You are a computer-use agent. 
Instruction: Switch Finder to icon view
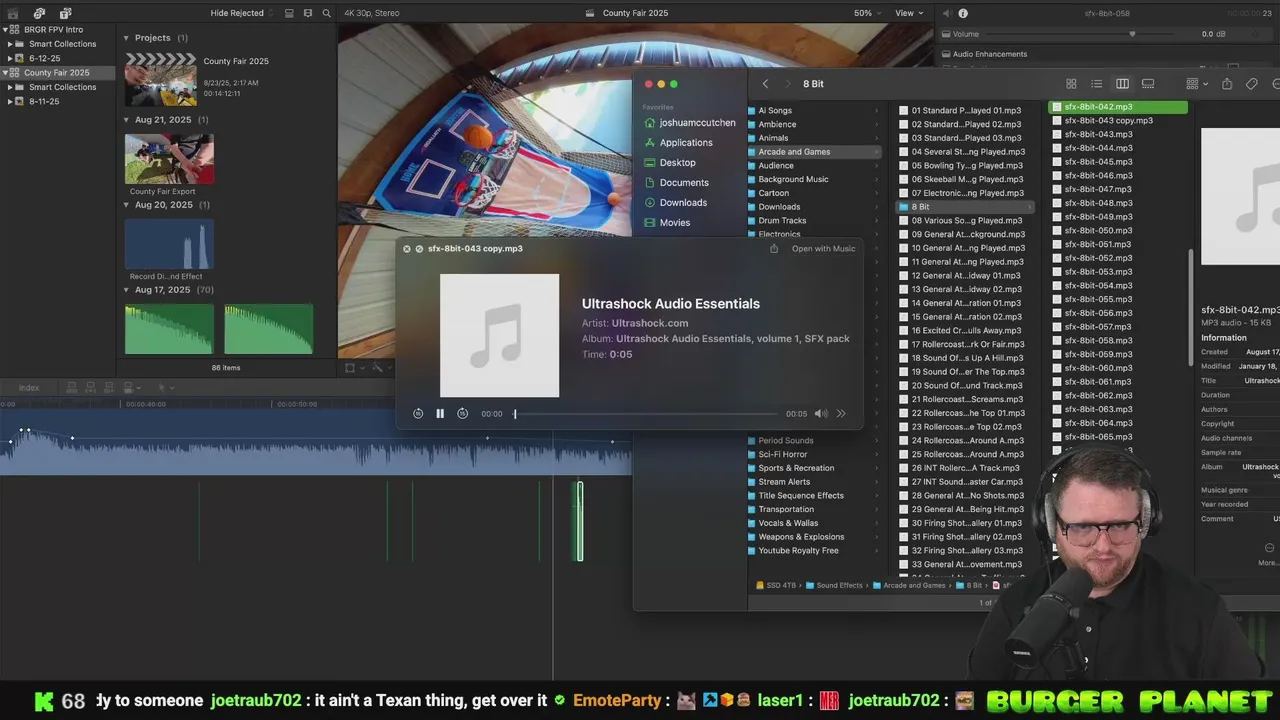pyautogui.click(x=1071, y=84)
